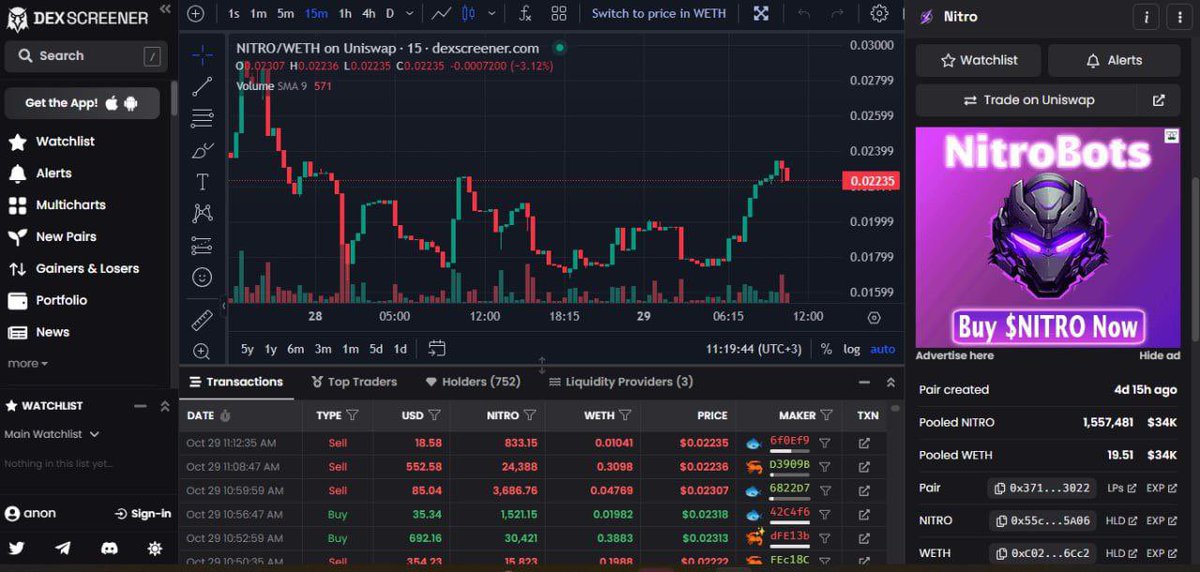Click the Trade on Uniswap button
The image size is (1200, 572).
(1027, 100)
